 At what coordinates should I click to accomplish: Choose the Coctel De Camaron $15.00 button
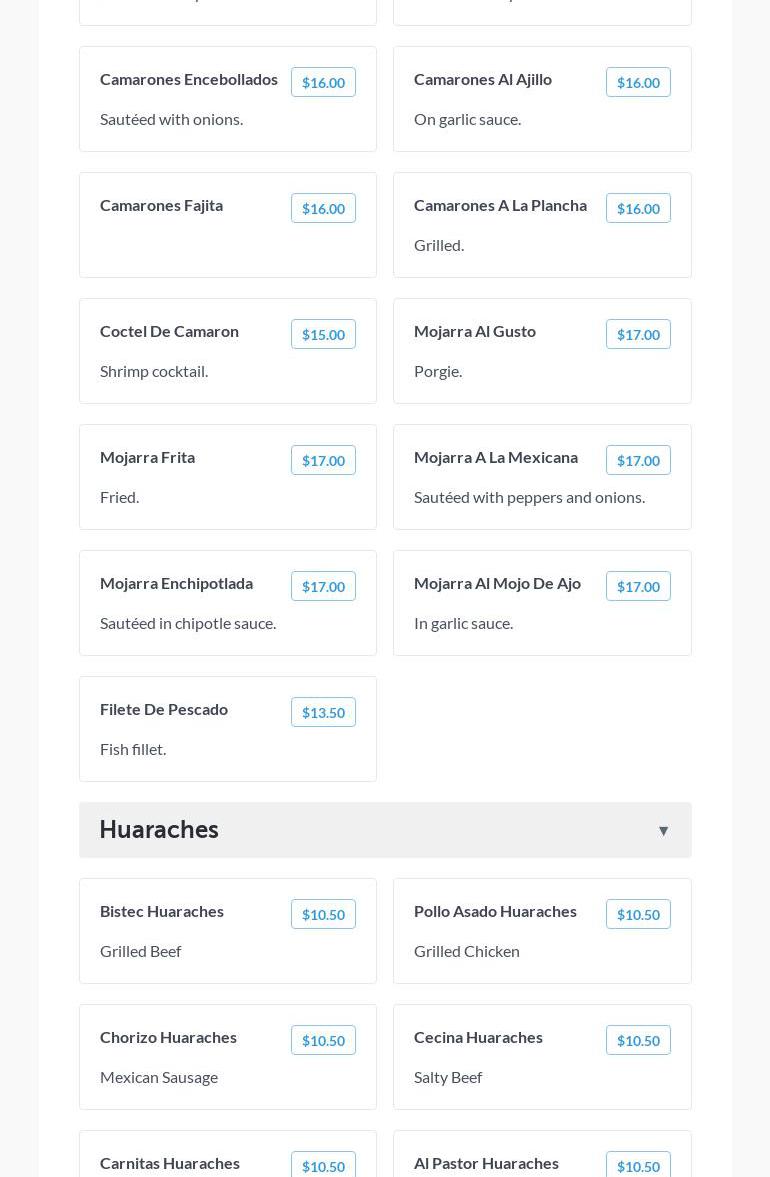[323, 335]
